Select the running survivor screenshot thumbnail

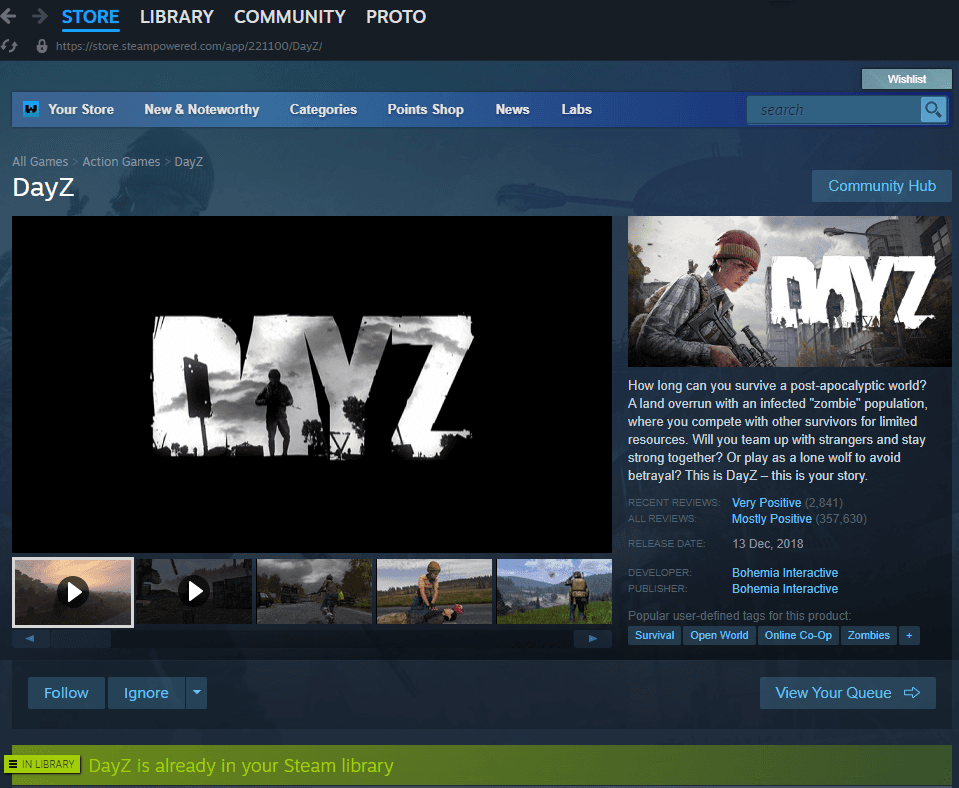coord(314,592)
